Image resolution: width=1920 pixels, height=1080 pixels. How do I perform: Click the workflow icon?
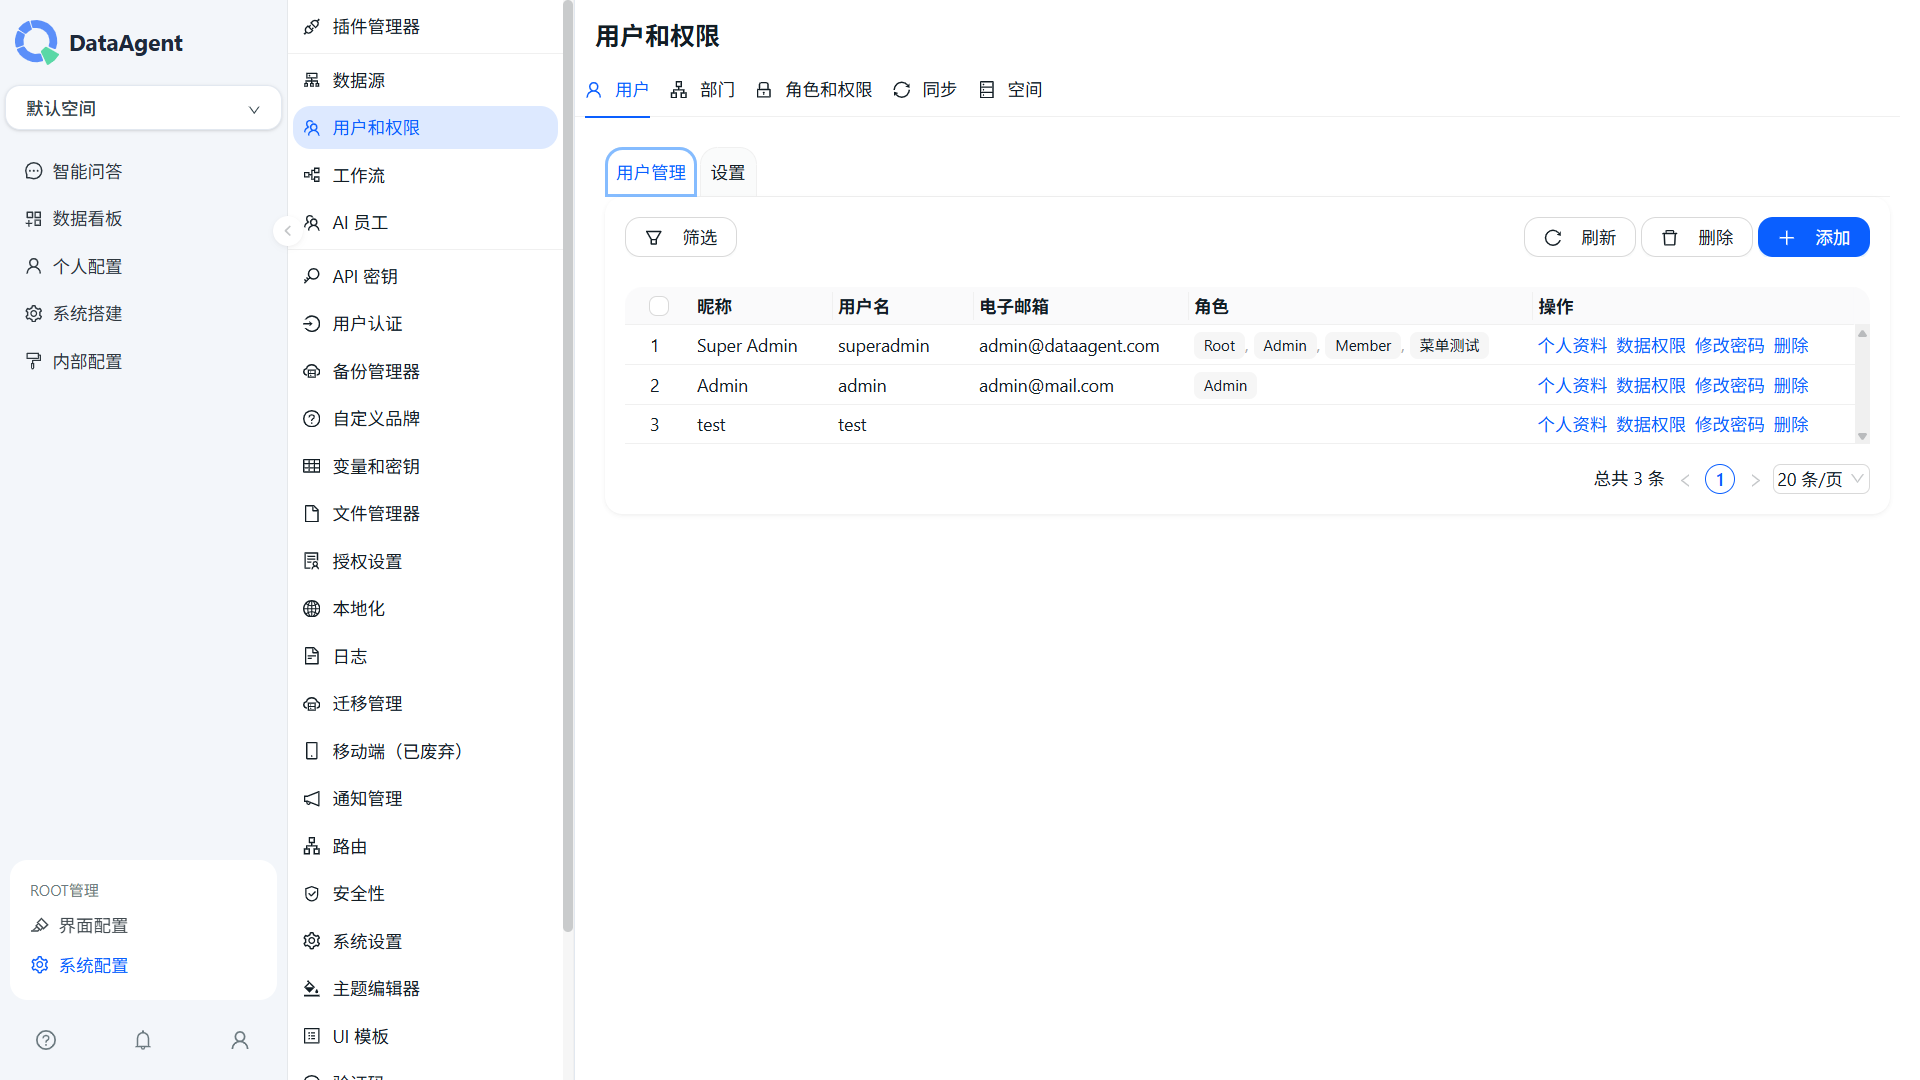point(312,175)
